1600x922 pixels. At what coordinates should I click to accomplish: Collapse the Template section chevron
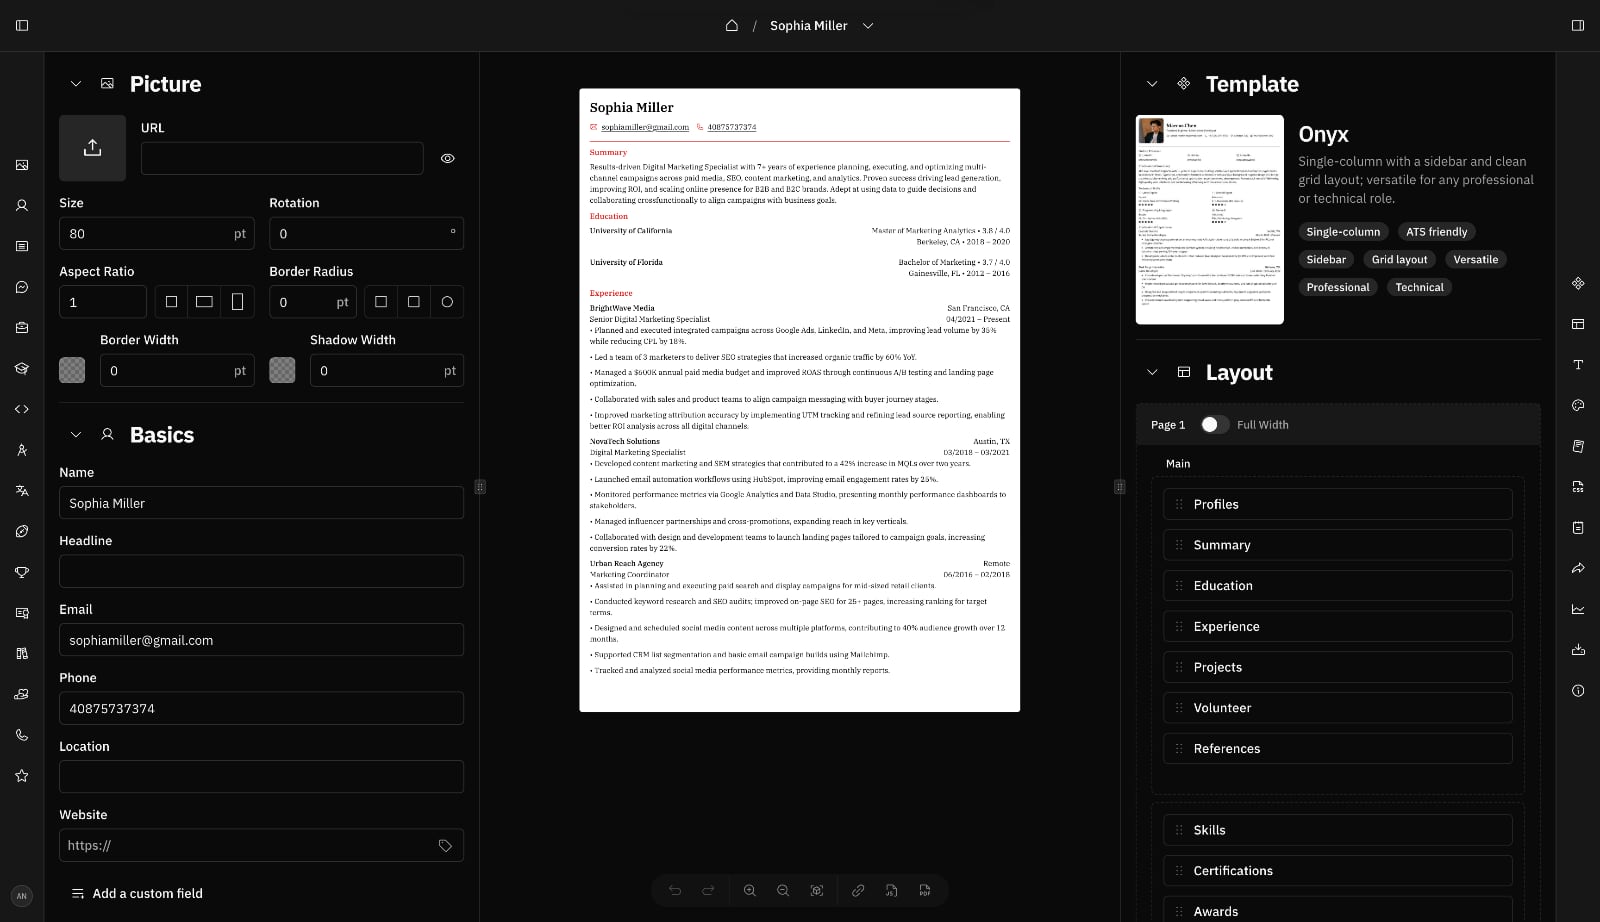click(1152, 84)
